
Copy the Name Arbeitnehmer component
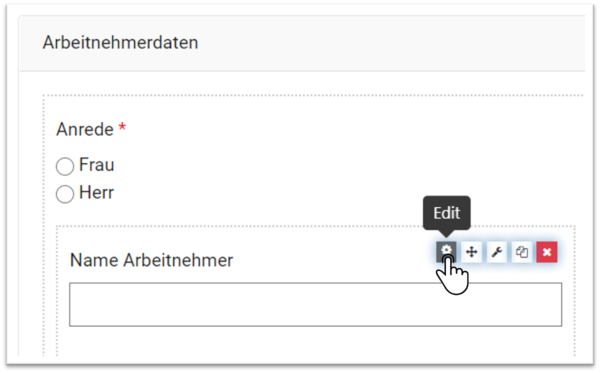tap(522, 252)
